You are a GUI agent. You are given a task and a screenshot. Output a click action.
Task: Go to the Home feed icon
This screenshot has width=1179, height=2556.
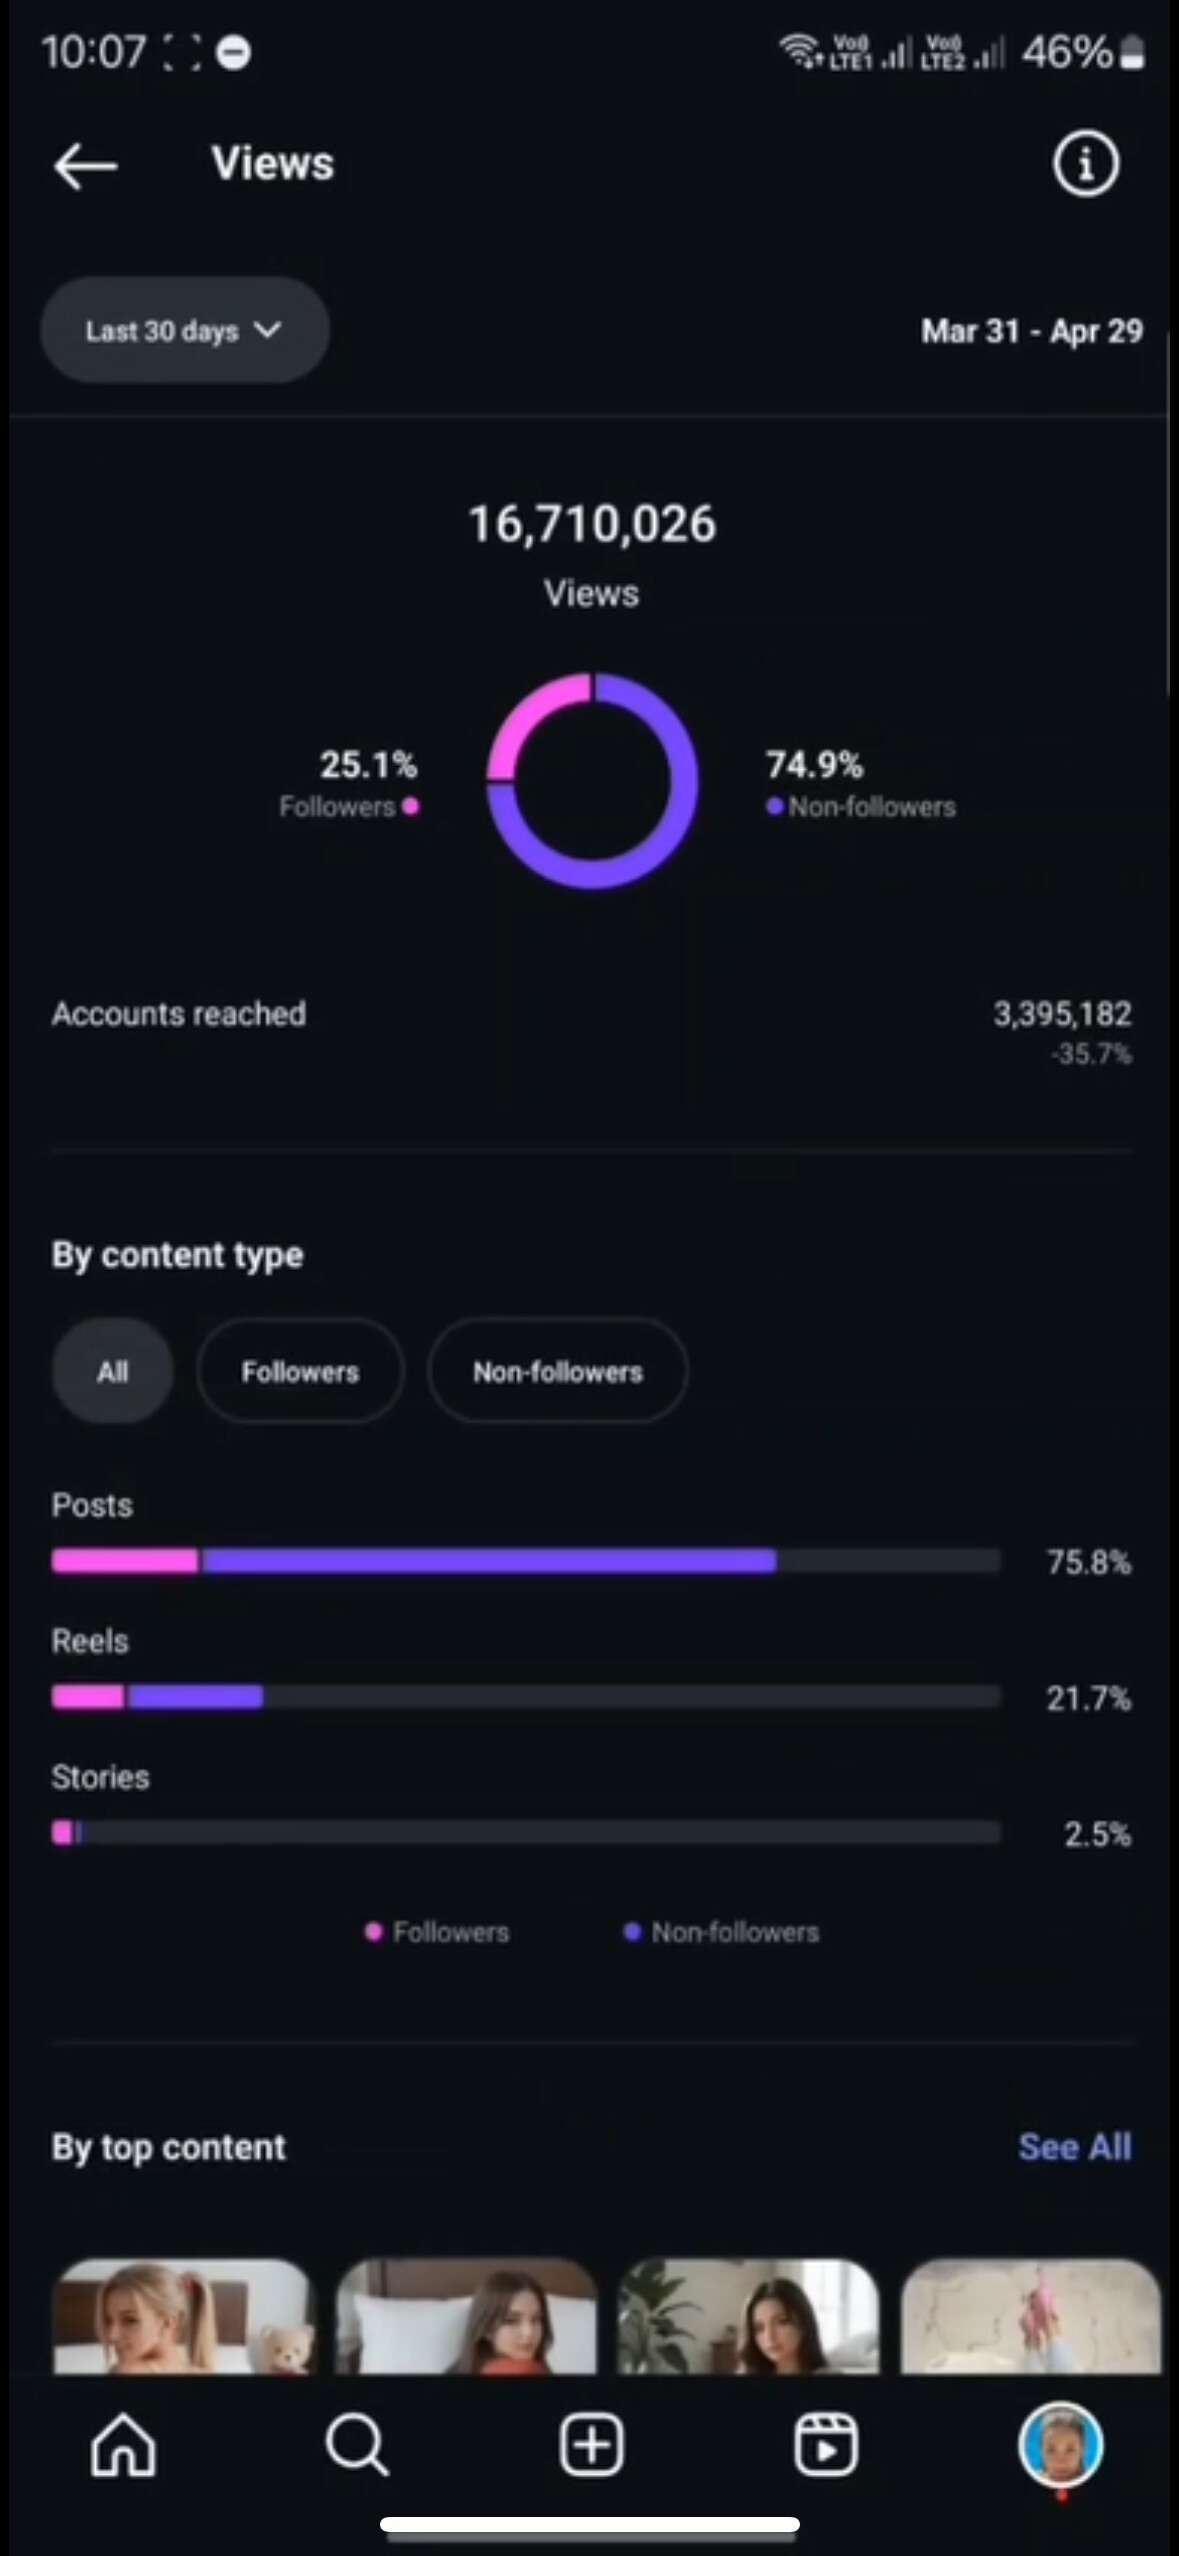(123, 2444)
